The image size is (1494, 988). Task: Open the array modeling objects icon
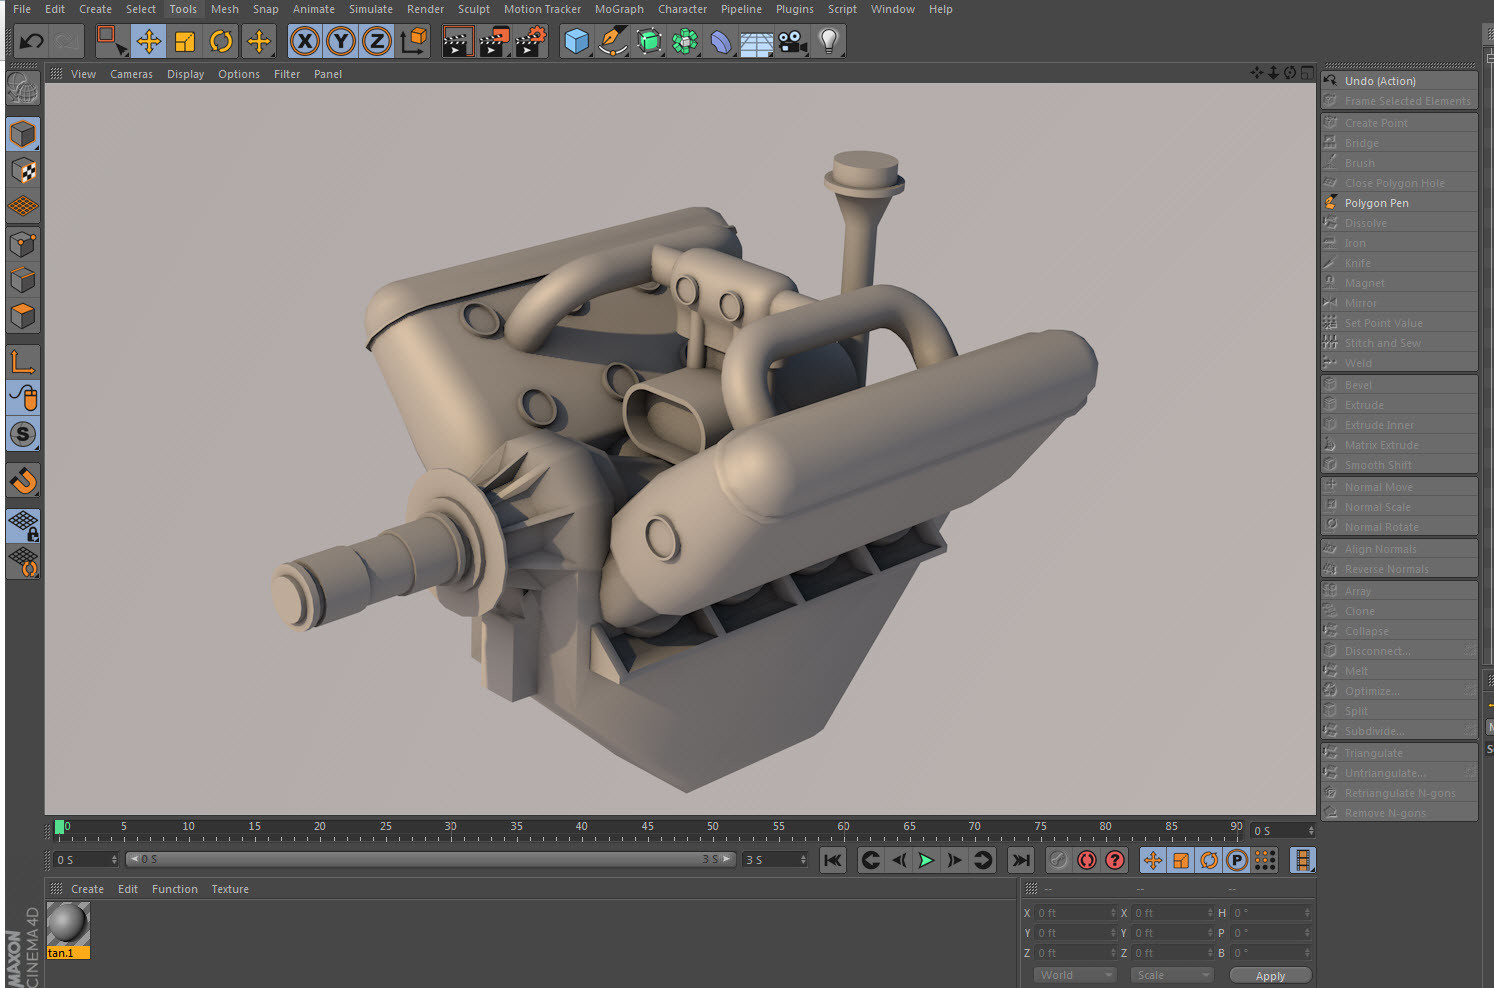685,41
